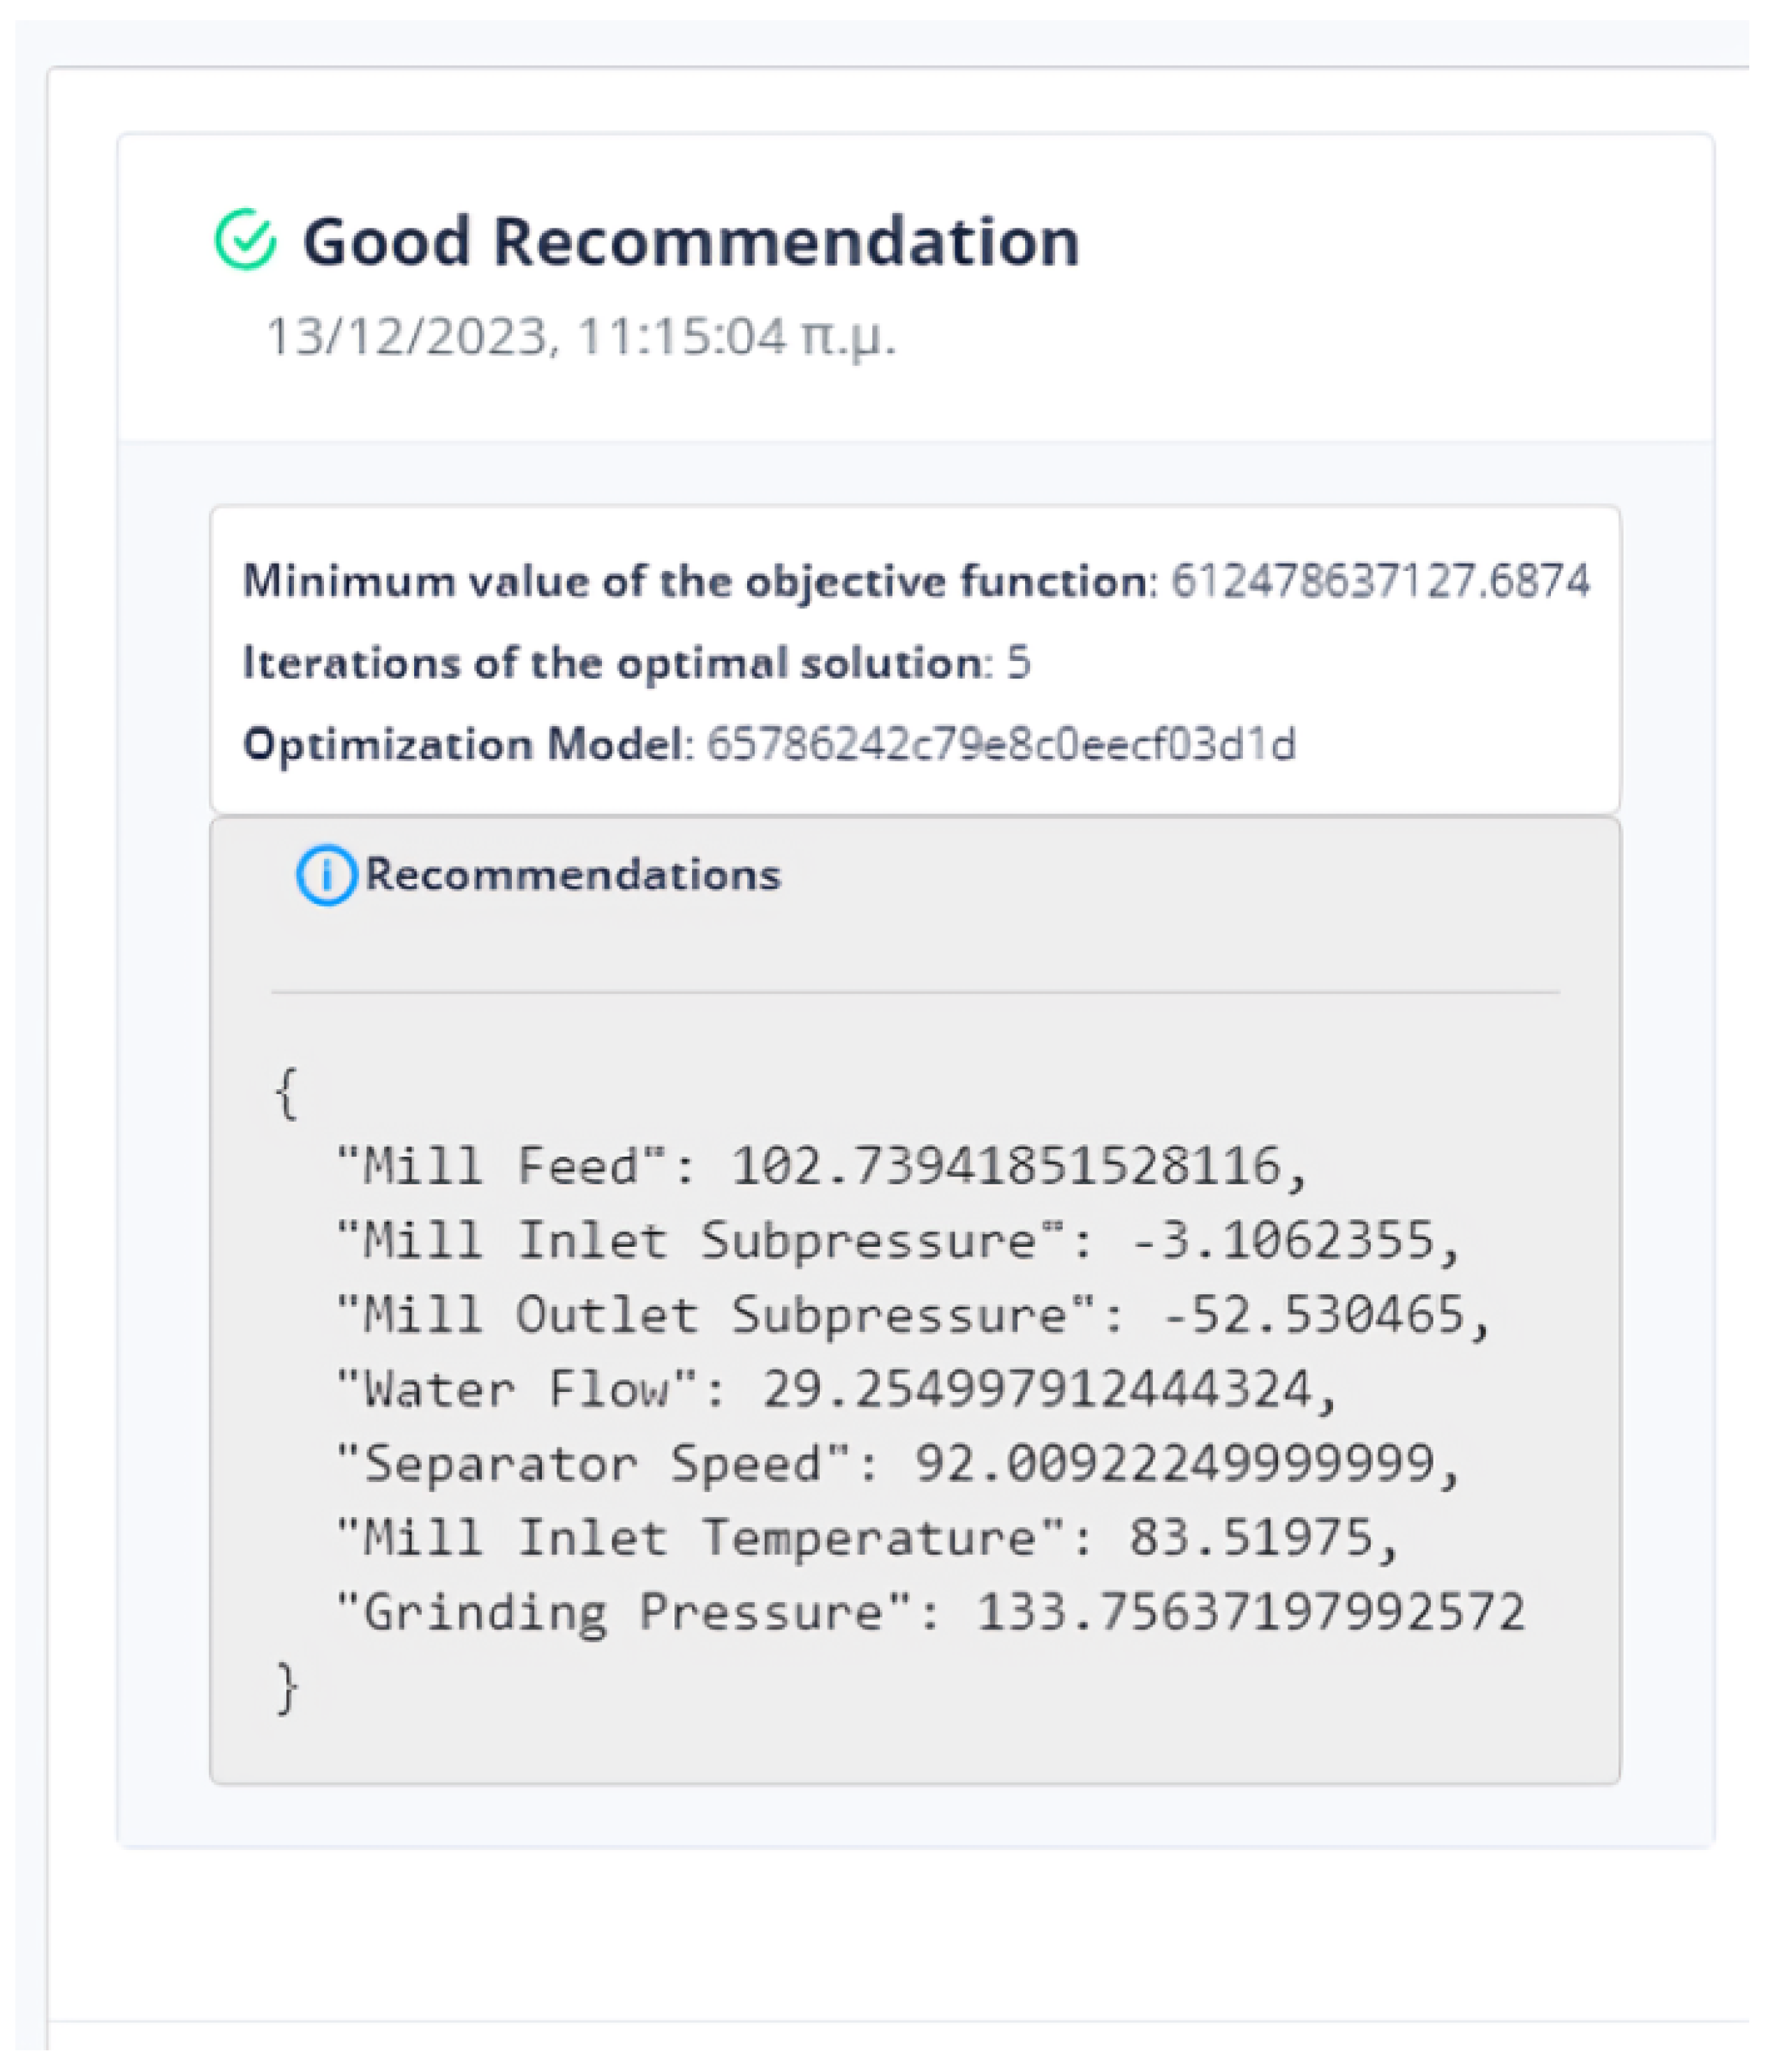Image resolution: width=1773 pixels, height=2072 pixels.
Task: Click the iterations count value 5
Action: [1018, 663]
